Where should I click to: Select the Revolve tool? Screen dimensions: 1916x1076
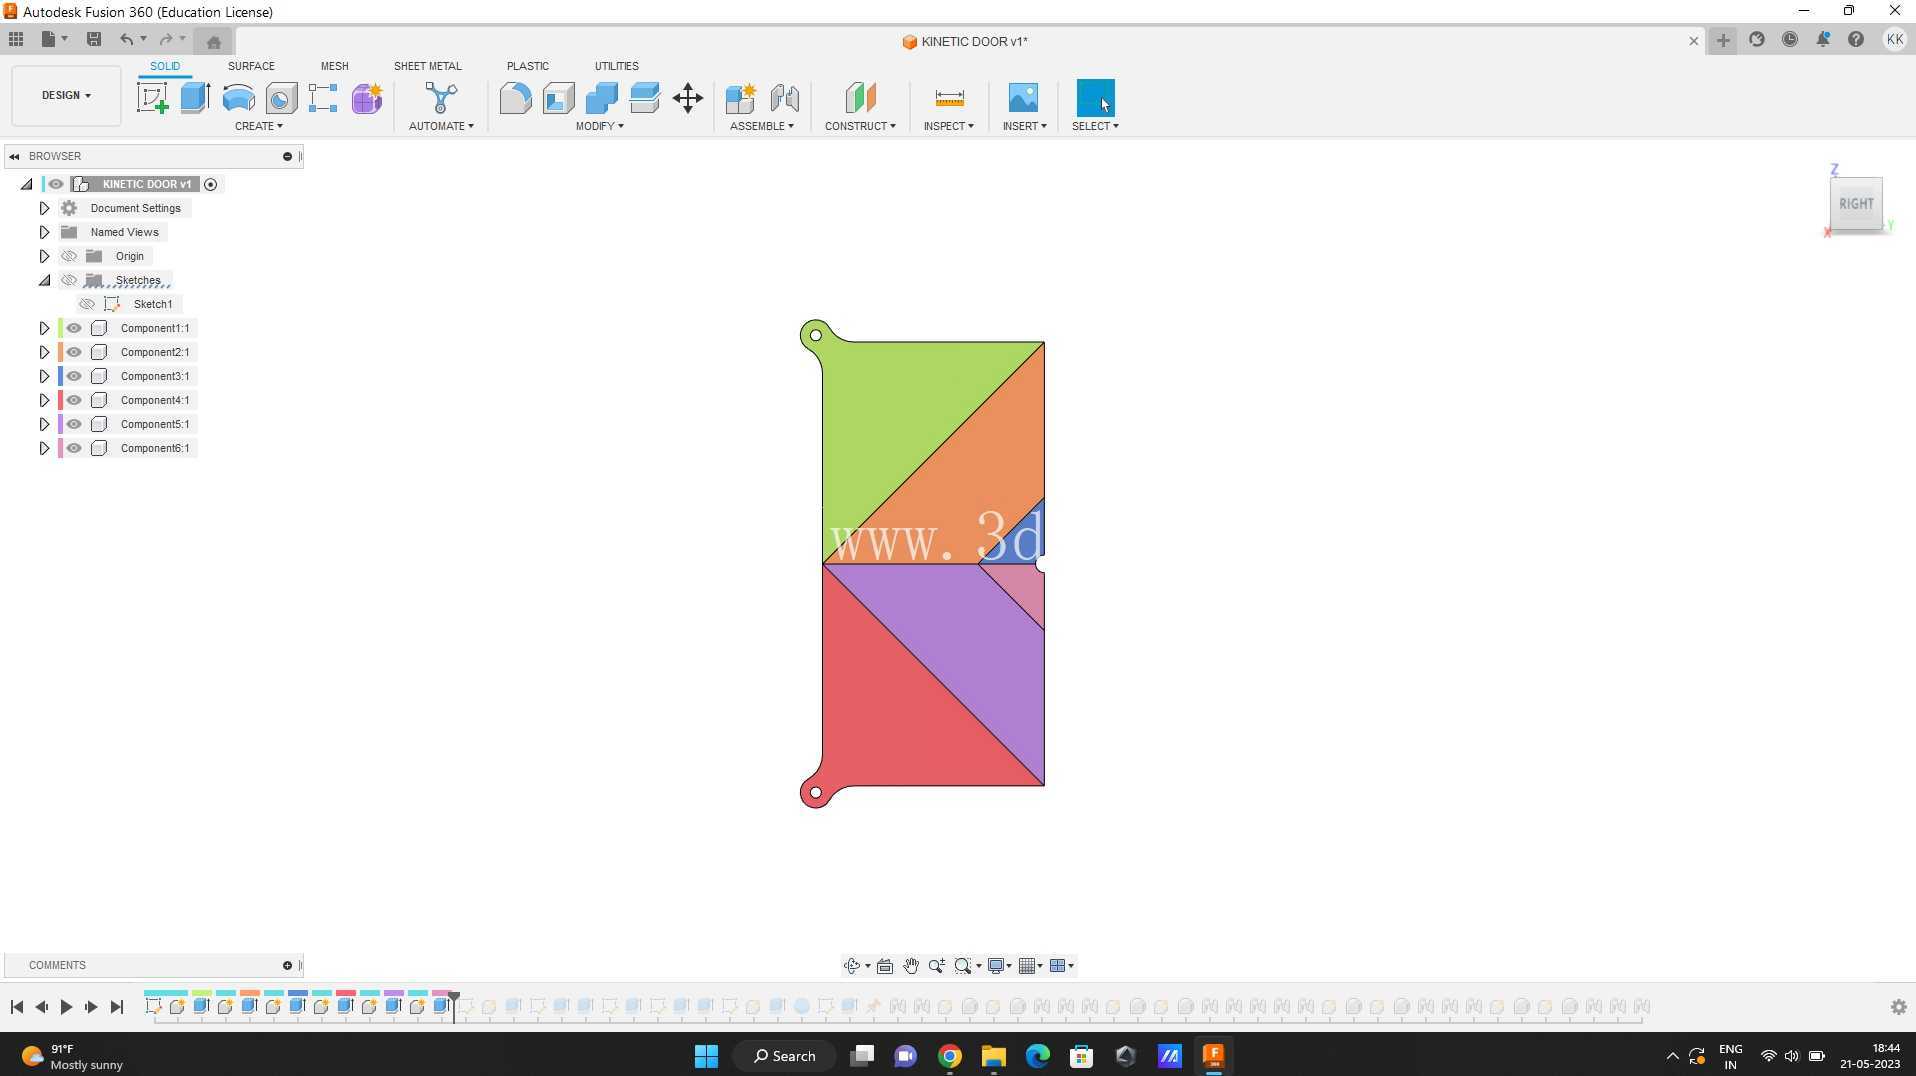pyautogui.click(x=238, y=98)
